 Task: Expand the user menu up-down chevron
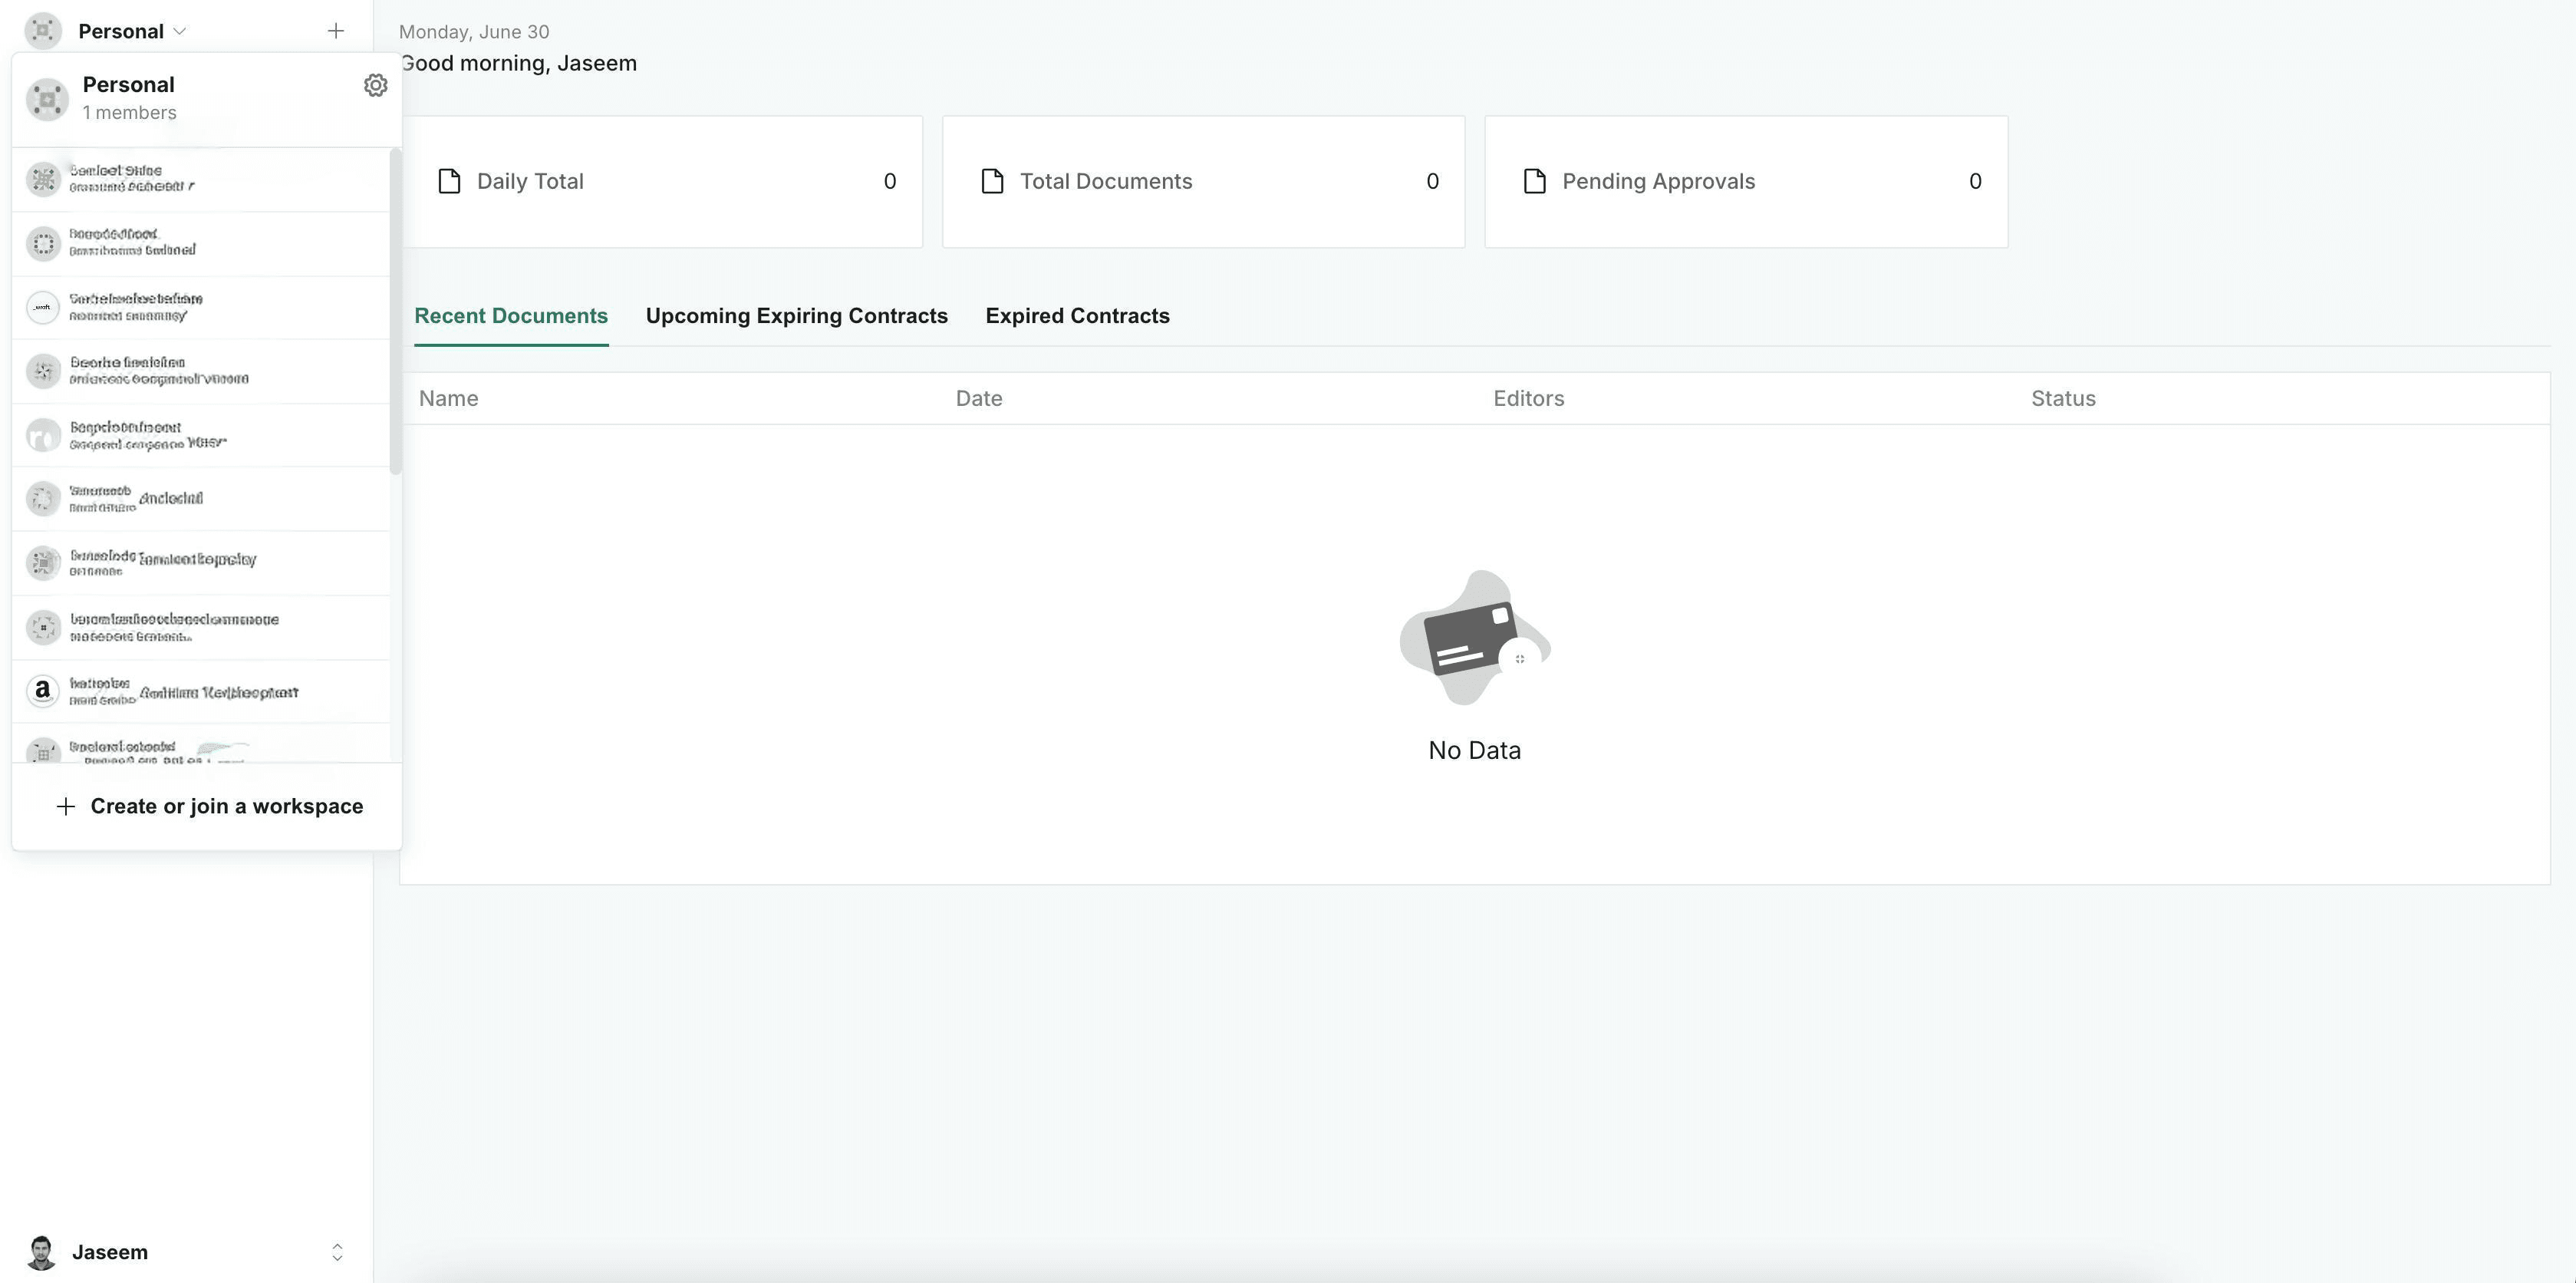tap(337, 1252)
